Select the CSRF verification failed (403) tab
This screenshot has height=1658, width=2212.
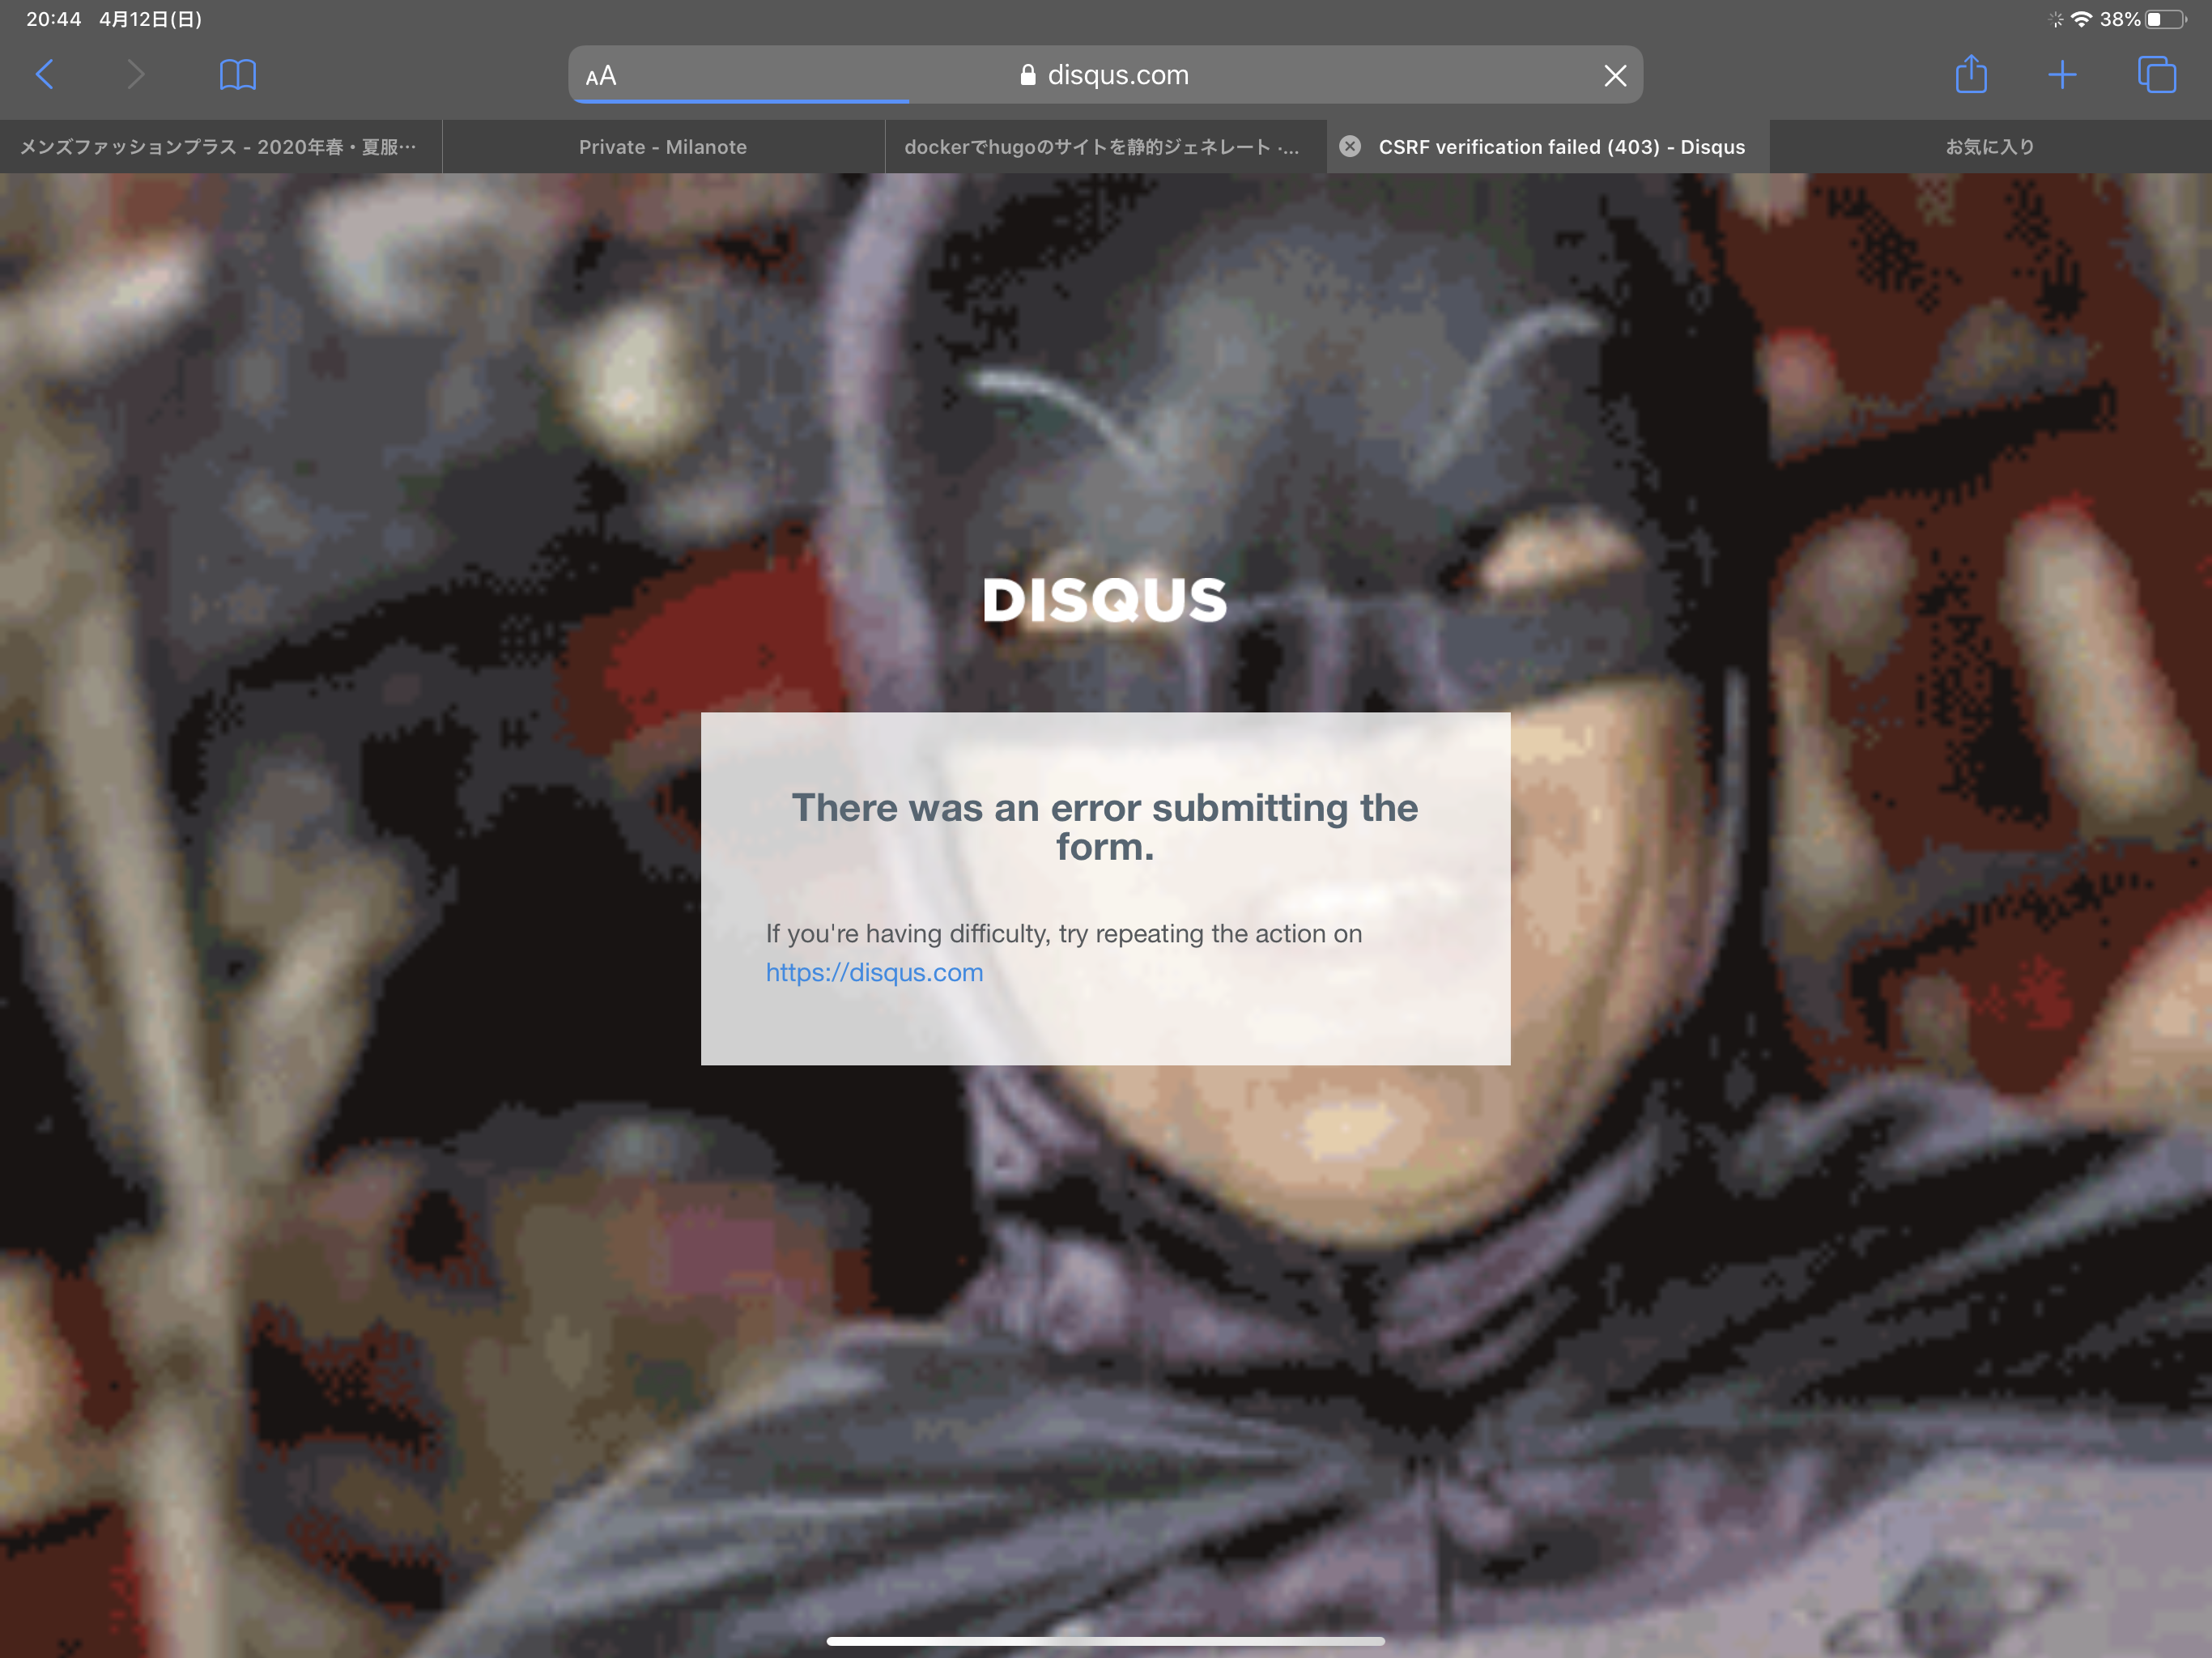pos(1548,147)
